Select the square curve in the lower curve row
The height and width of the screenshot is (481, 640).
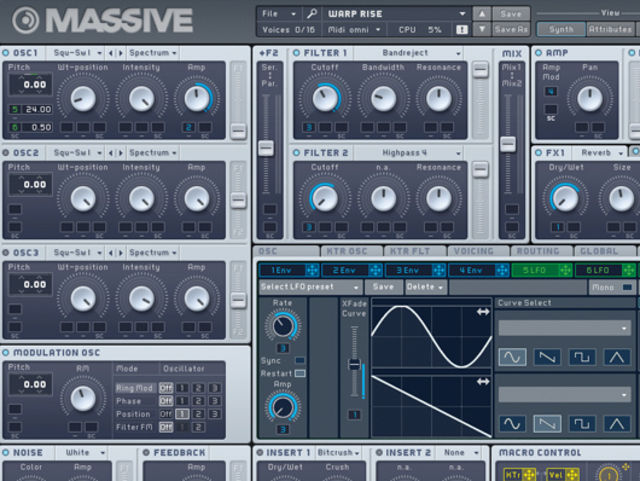pyautogui.click(x=582, y=423)
